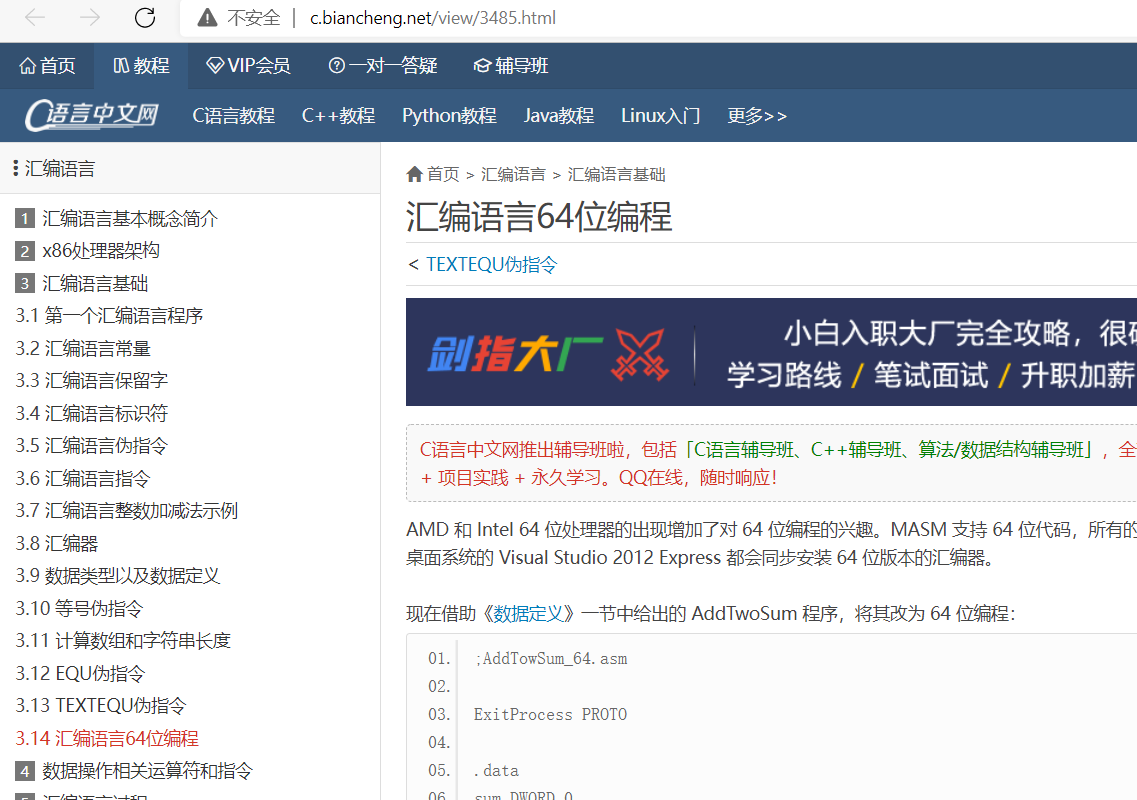Open VIP会员 in the top navigation
Image resolution: width=1137 pixels, height=800 pixels.
(248, 66)
